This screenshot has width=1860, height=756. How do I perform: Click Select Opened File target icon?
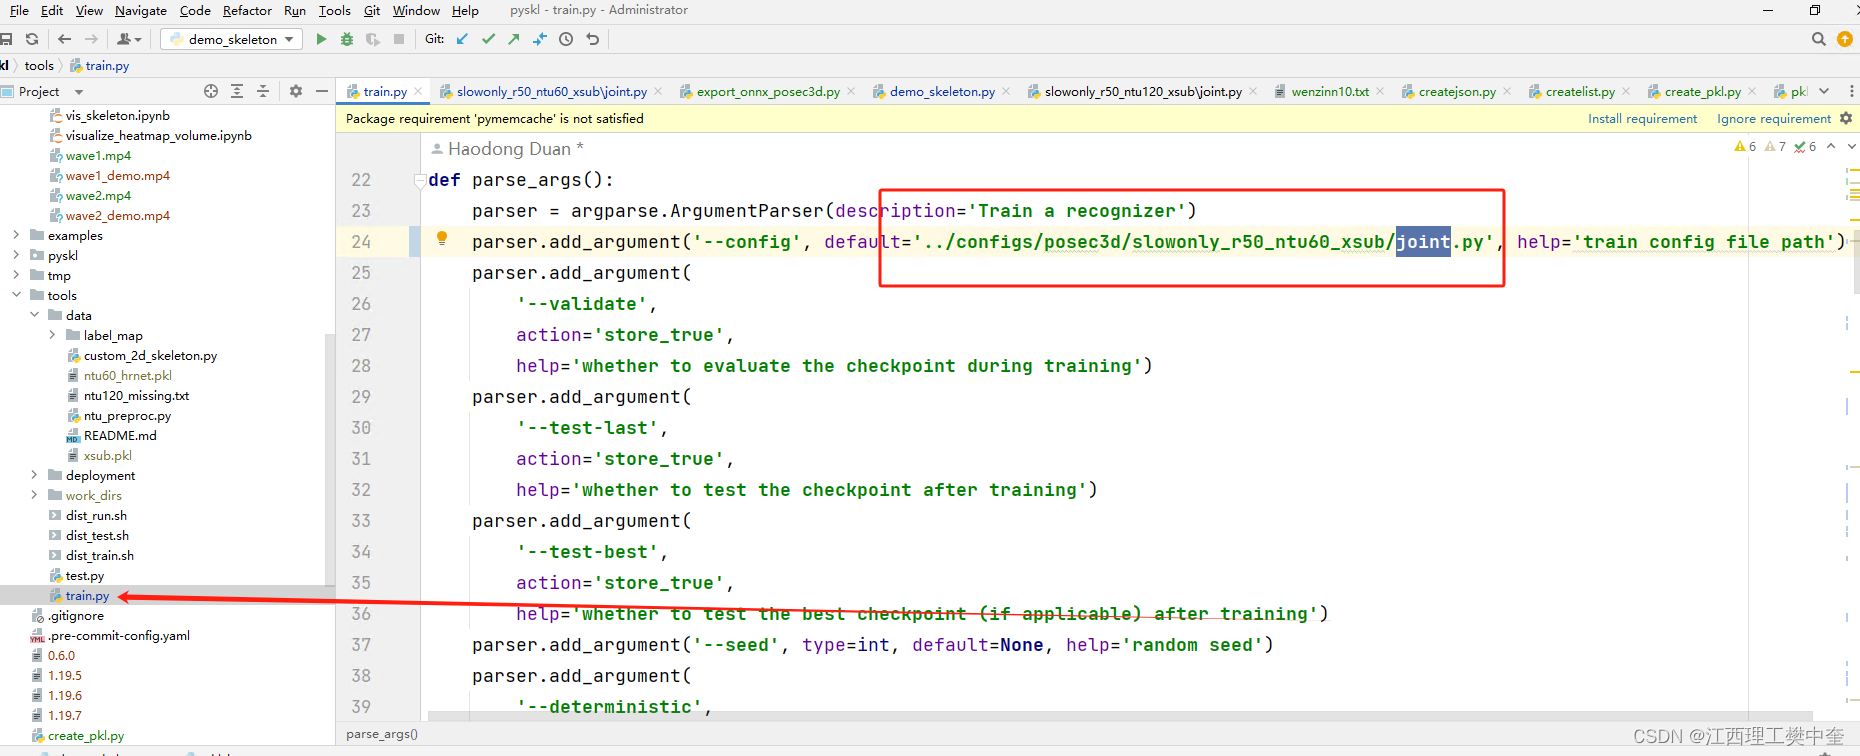(211, 91)
